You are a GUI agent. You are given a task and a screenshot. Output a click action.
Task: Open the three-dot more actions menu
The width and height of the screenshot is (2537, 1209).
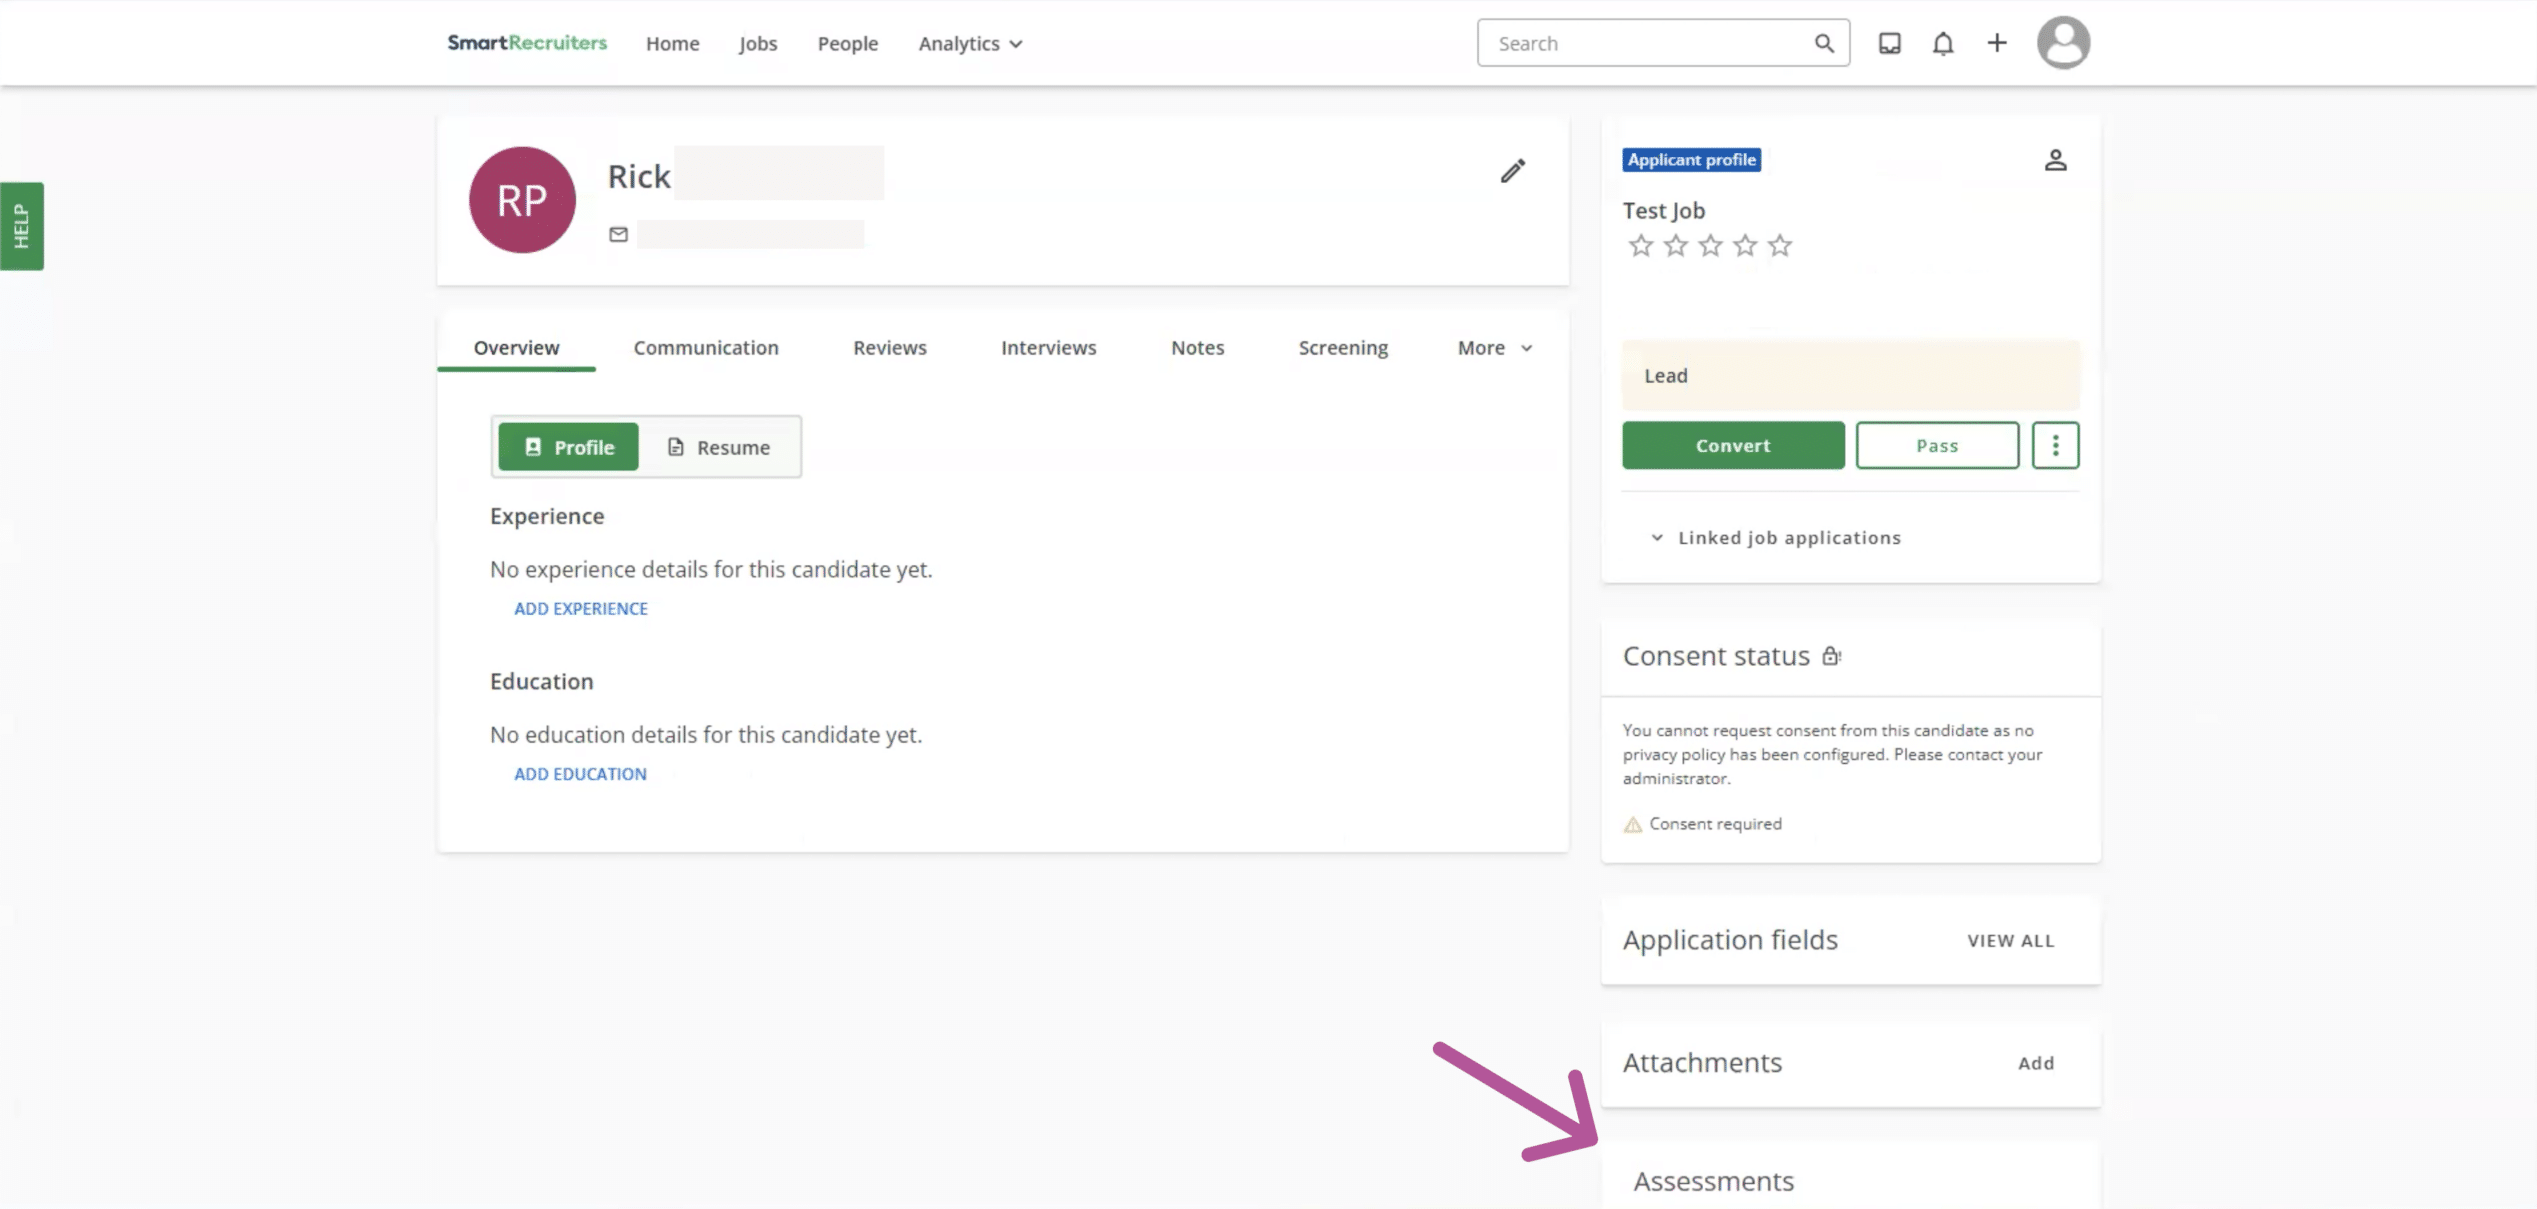[2055, 445]
